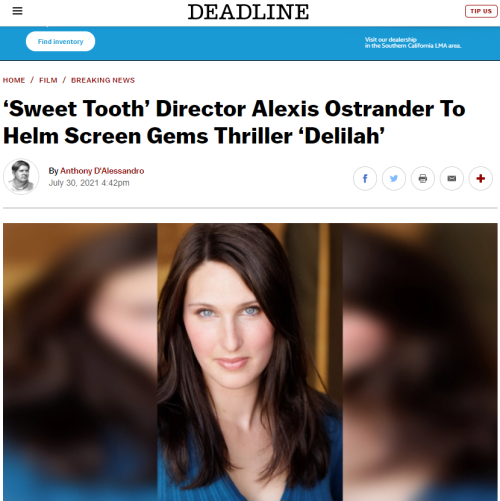Click the 'By' label before the author name
Screen dimensions: 500x501
pyautogui.click(x=53, y=171)
